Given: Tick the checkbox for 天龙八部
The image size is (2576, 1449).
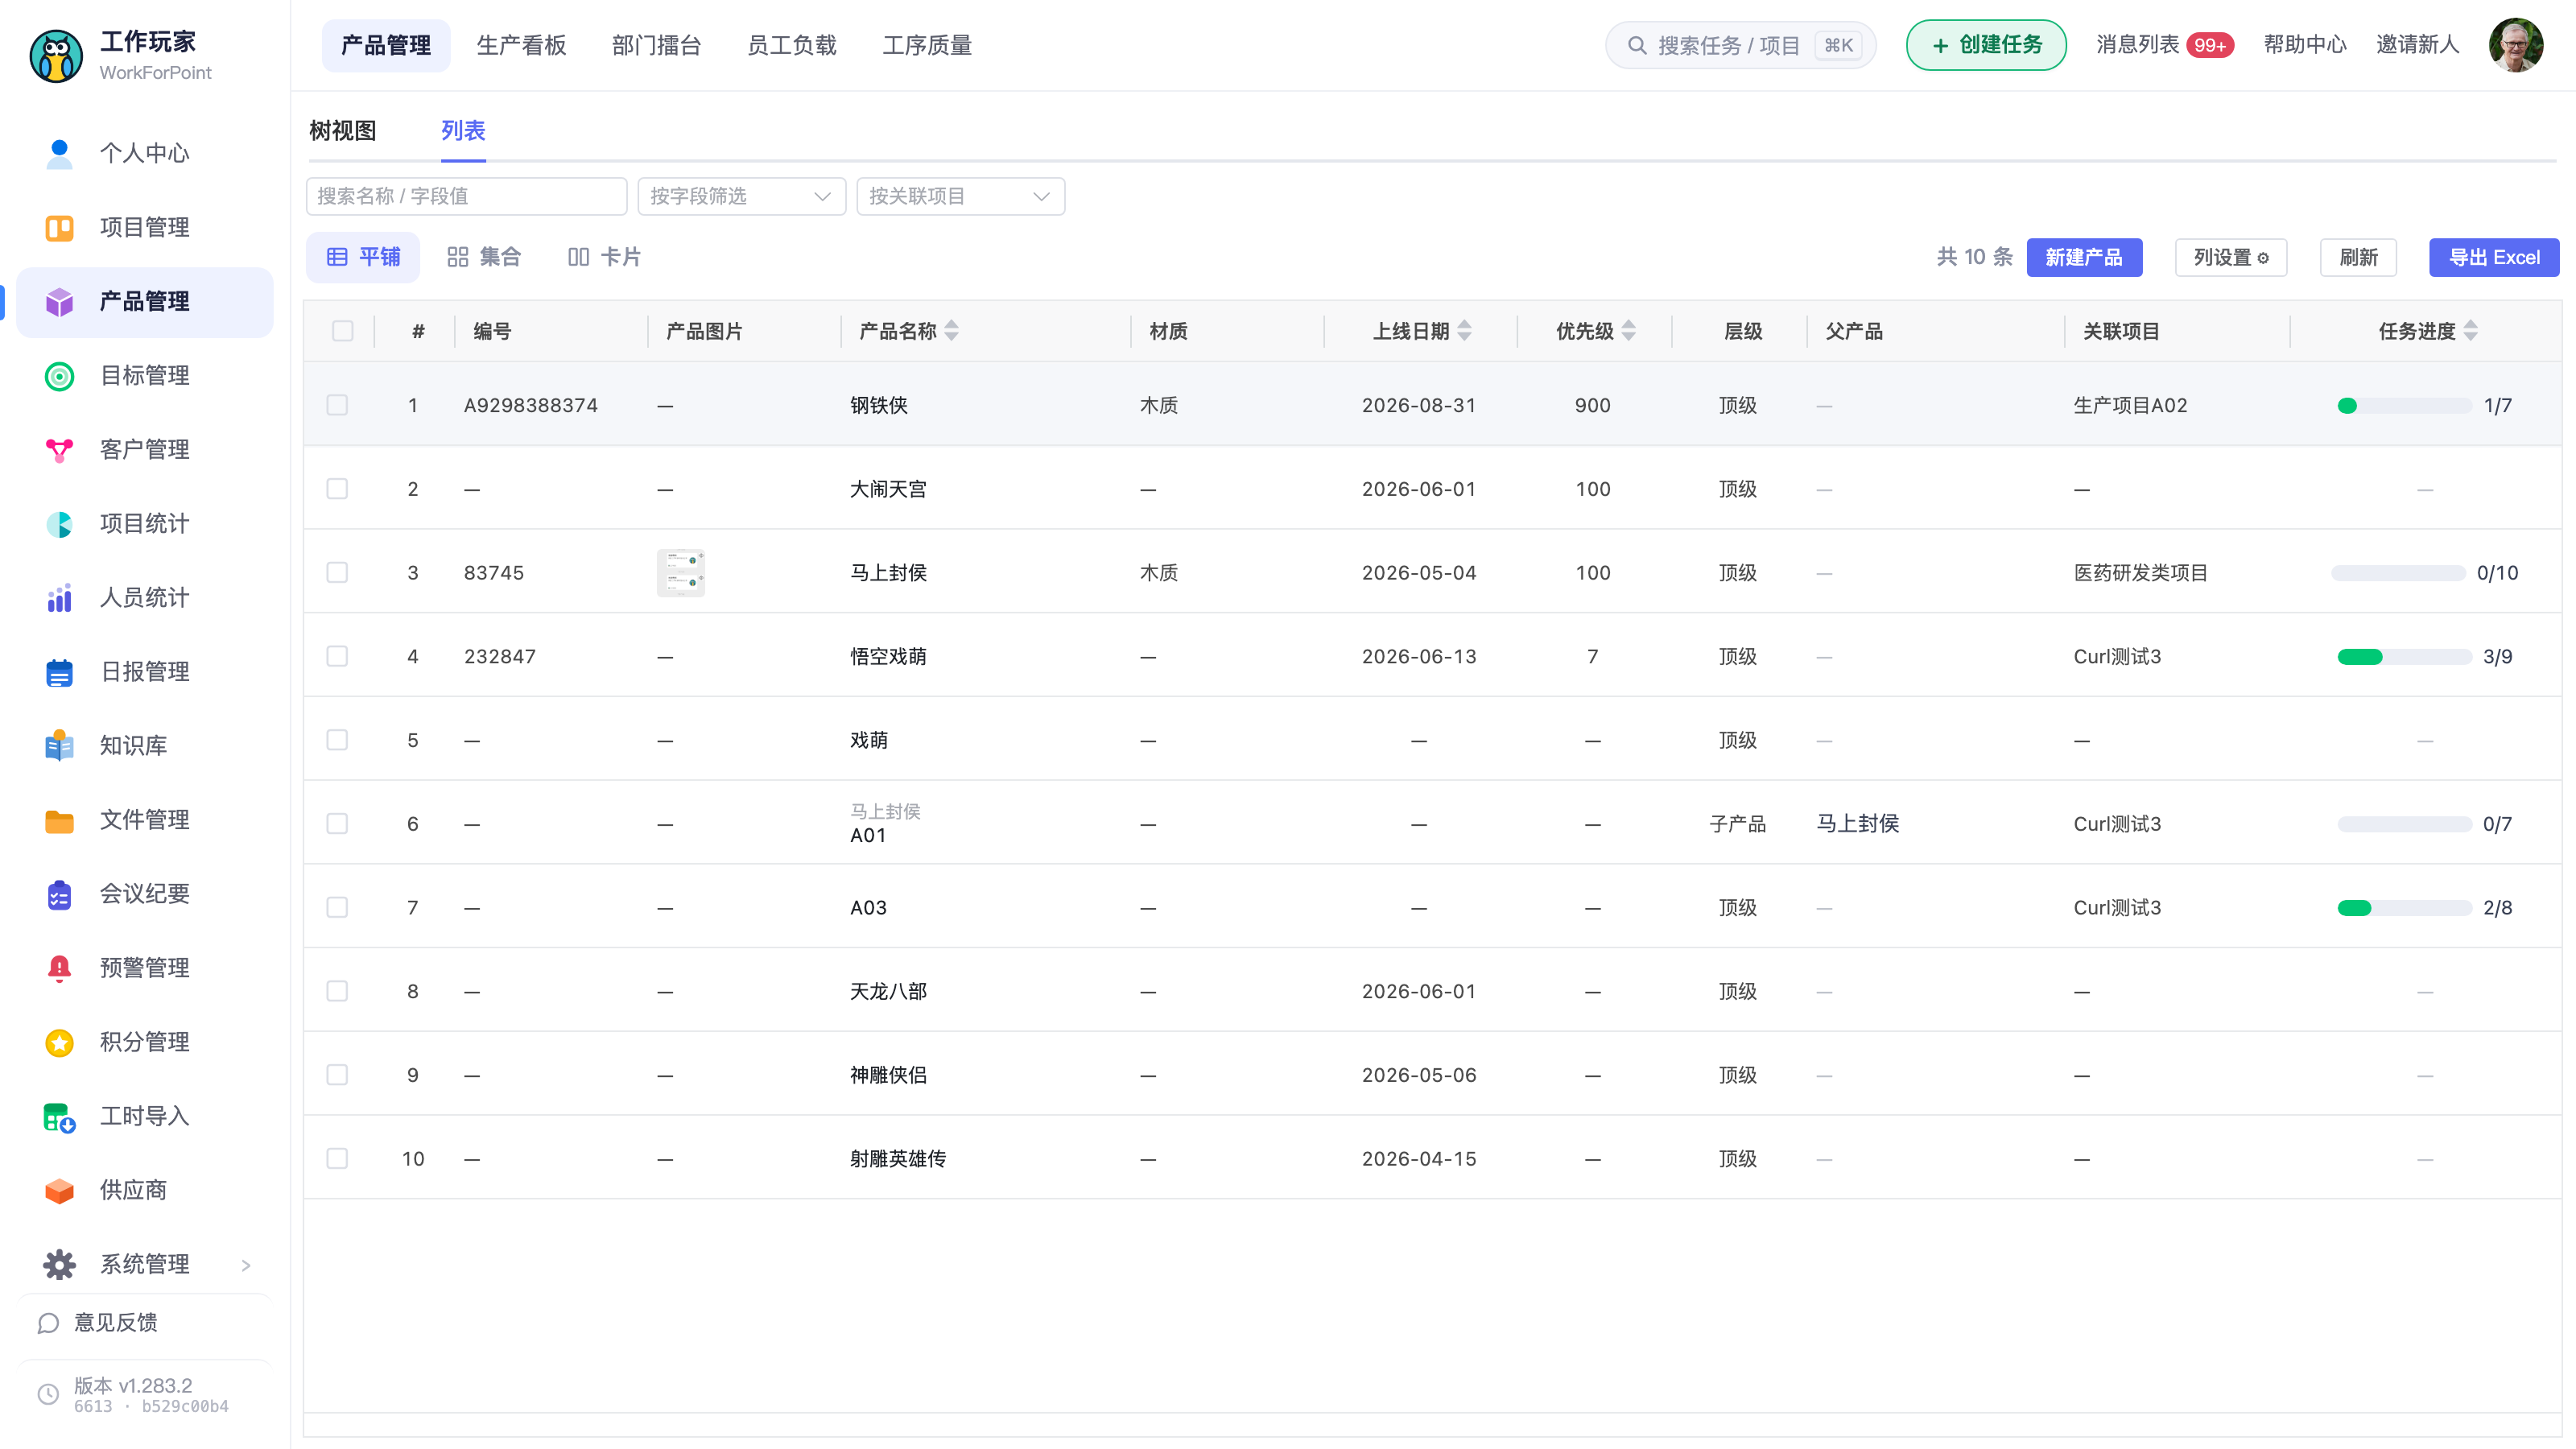Looking at the screenshot, I should [337, 991].
